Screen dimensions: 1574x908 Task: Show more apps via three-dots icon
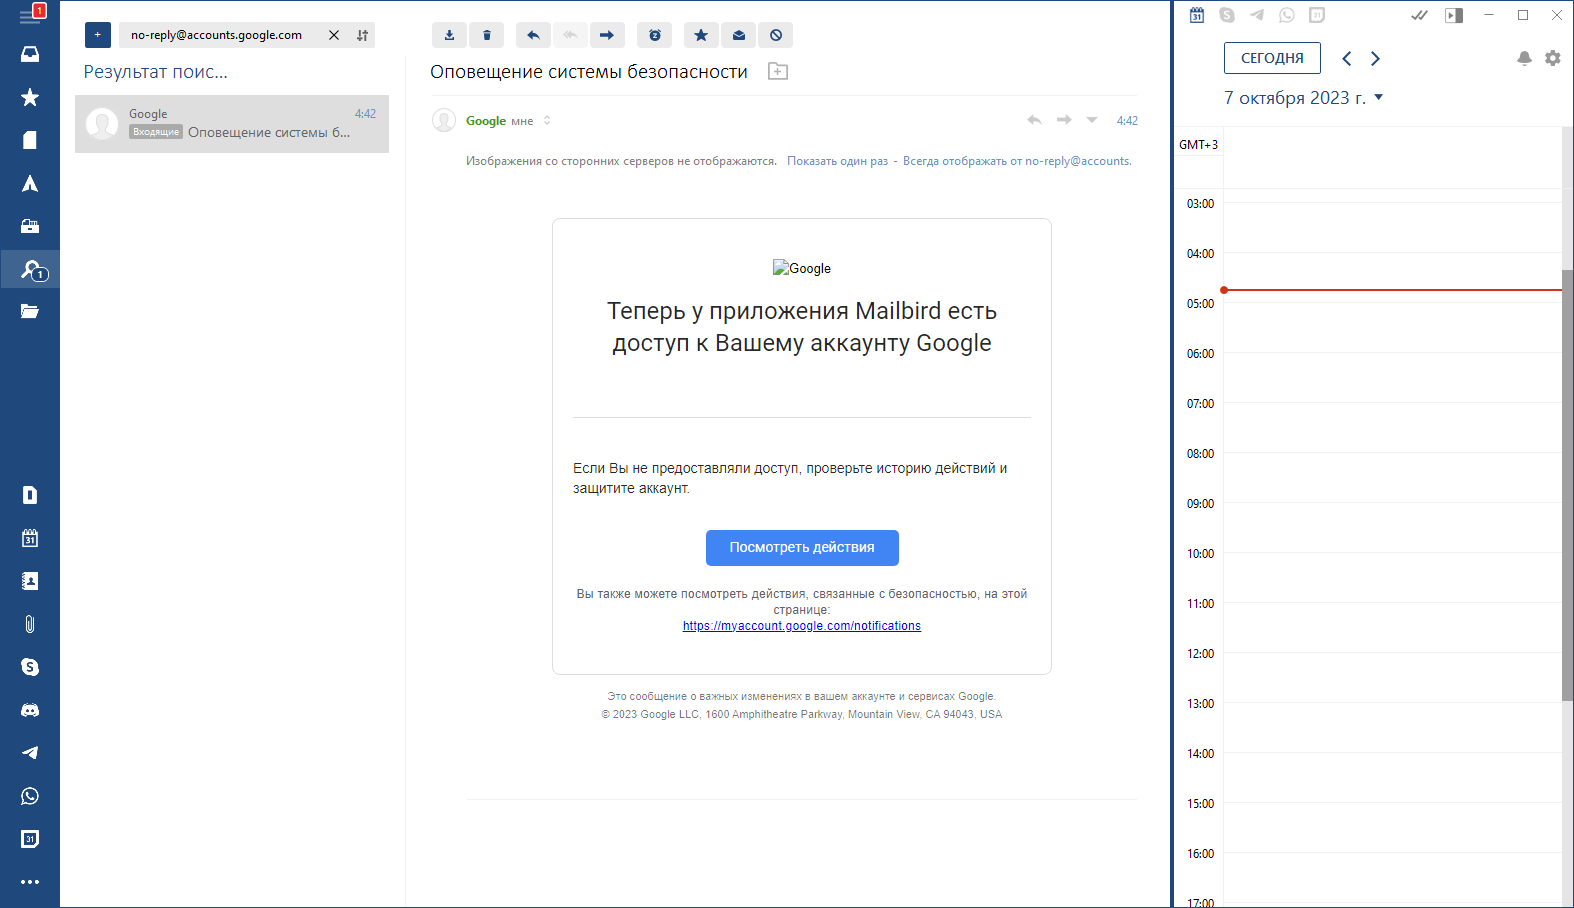pyautogui.click(x=30, y=882)
